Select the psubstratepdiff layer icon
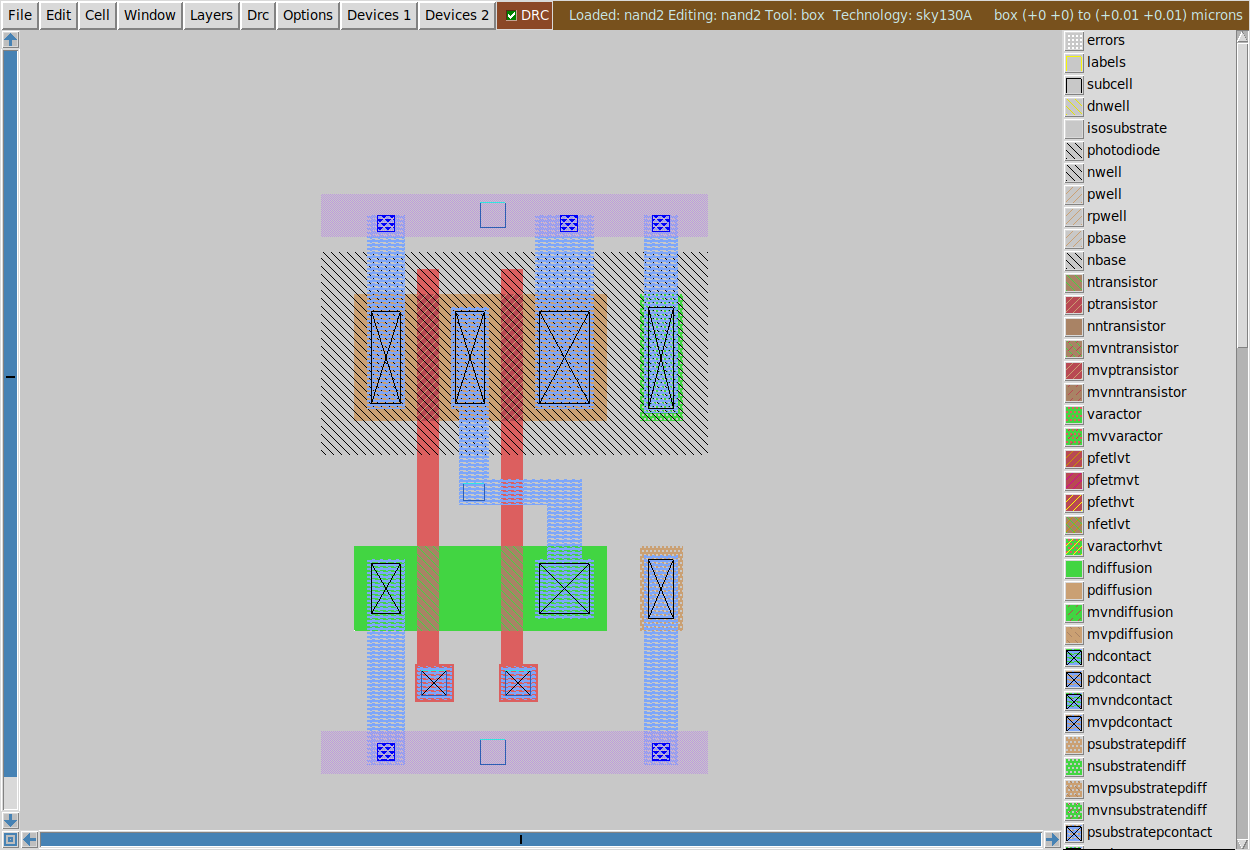This screenshot has height=850, width=1250. pos(1074,745)
